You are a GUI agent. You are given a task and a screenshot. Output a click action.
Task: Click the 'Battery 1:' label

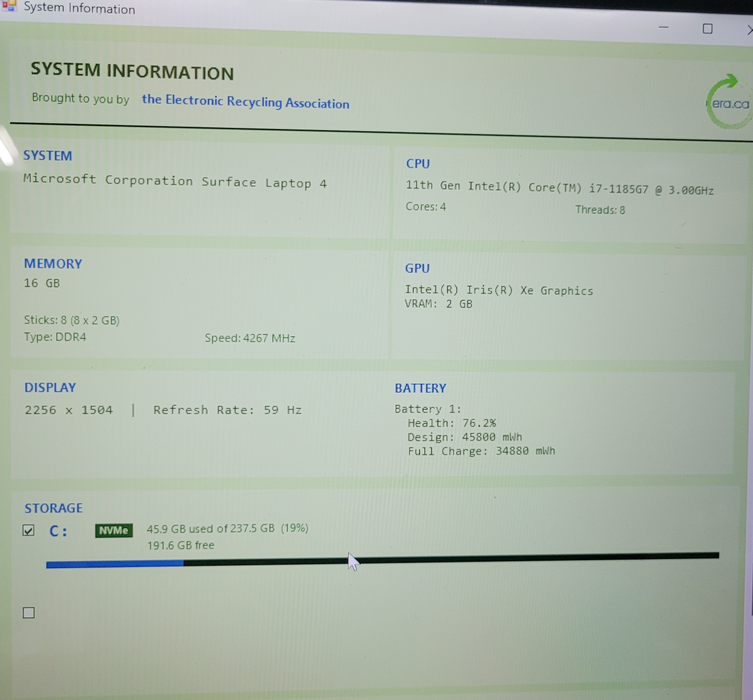(427, 409)
